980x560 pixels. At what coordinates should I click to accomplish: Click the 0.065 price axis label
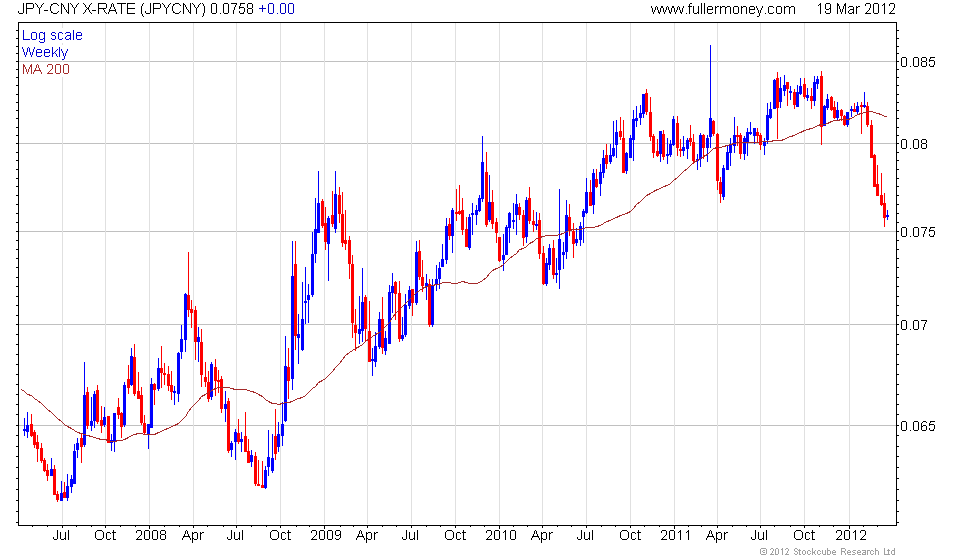click(x=918, y=426)
